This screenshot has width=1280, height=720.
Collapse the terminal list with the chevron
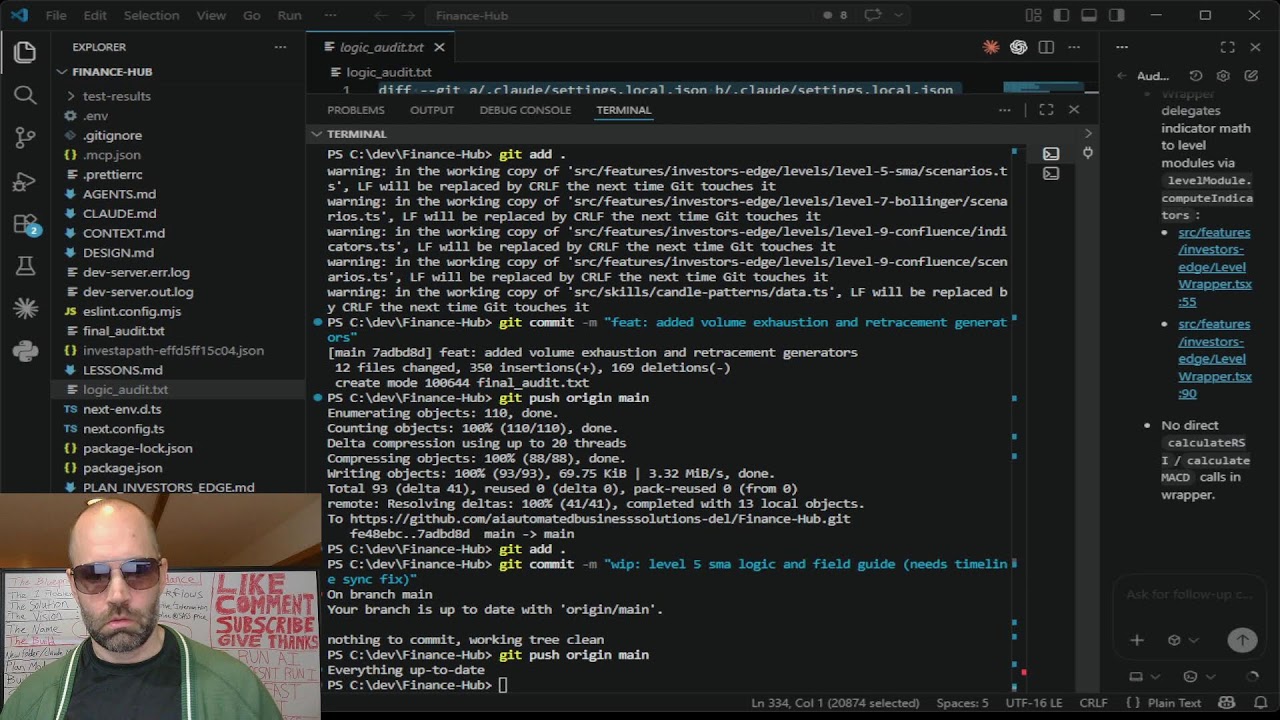pos(1088,133)
